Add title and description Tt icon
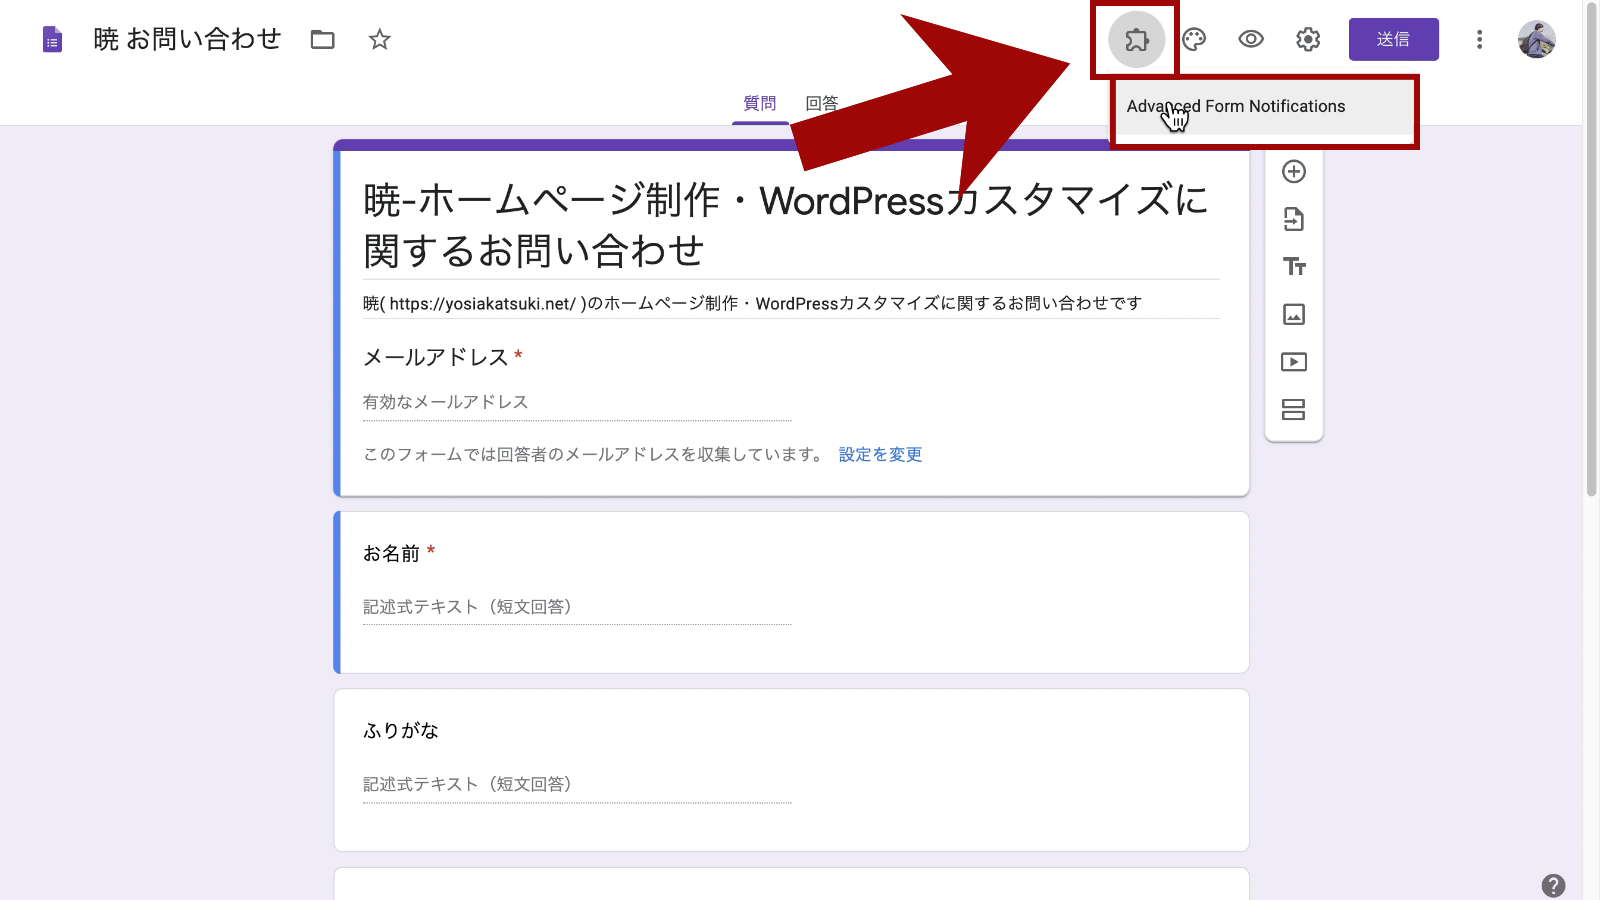Image resolution: width=1600 pixels, height=900 pixels. [1294, 266]
